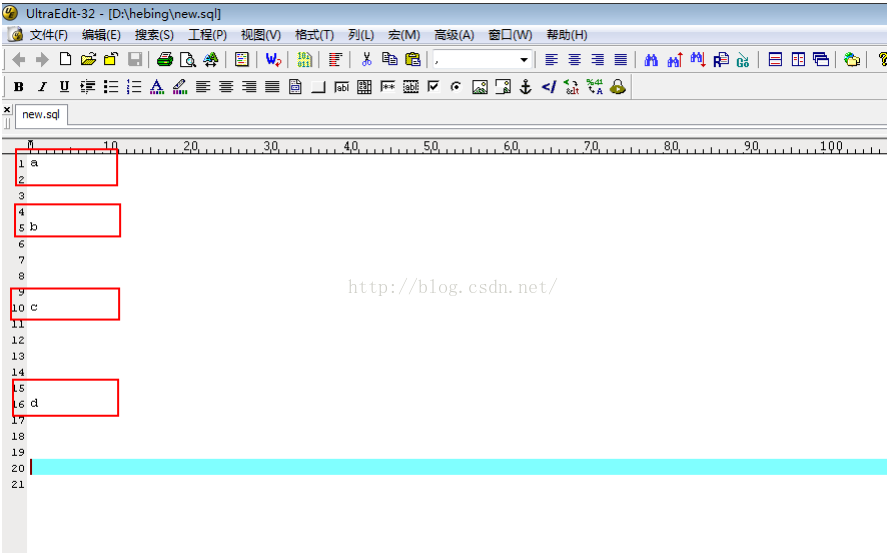Viewport: 887px width, 553px height.
Task: Apply bold with the B icon
Action: (x=19, y=87)
